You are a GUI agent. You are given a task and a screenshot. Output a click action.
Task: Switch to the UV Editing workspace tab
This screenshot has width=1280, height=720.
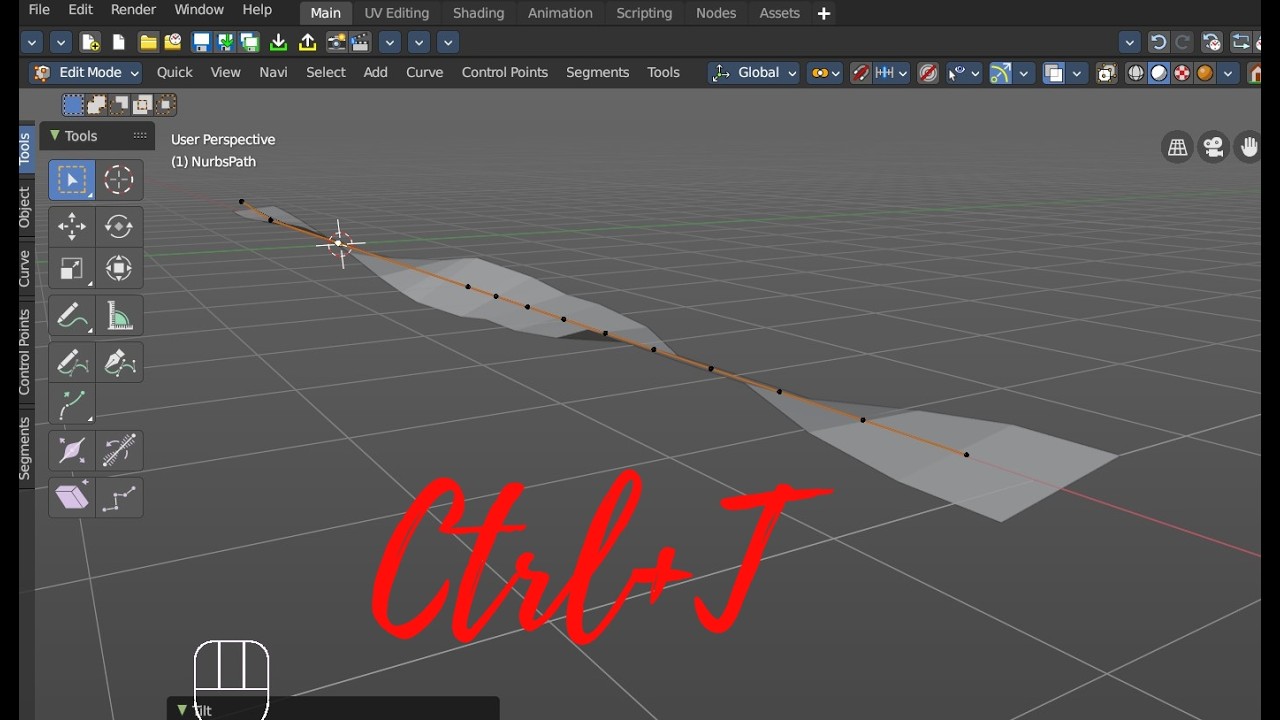(397, 13)
